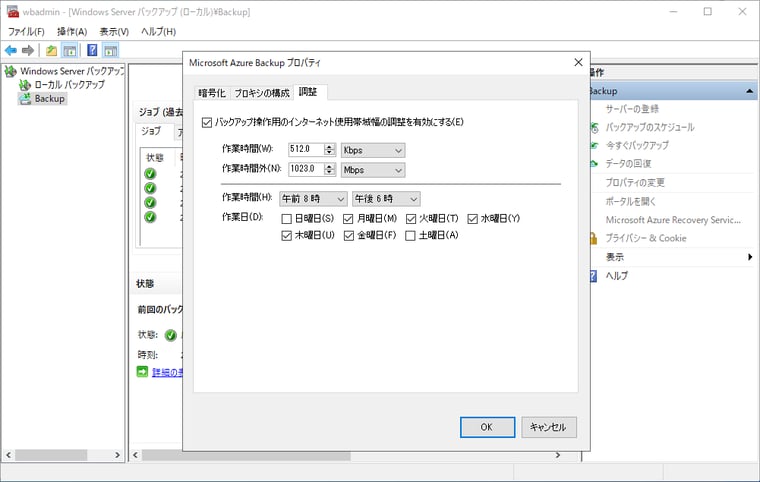Collapse the Backup actions section header

pyautogui.click(x=749, y=91)
